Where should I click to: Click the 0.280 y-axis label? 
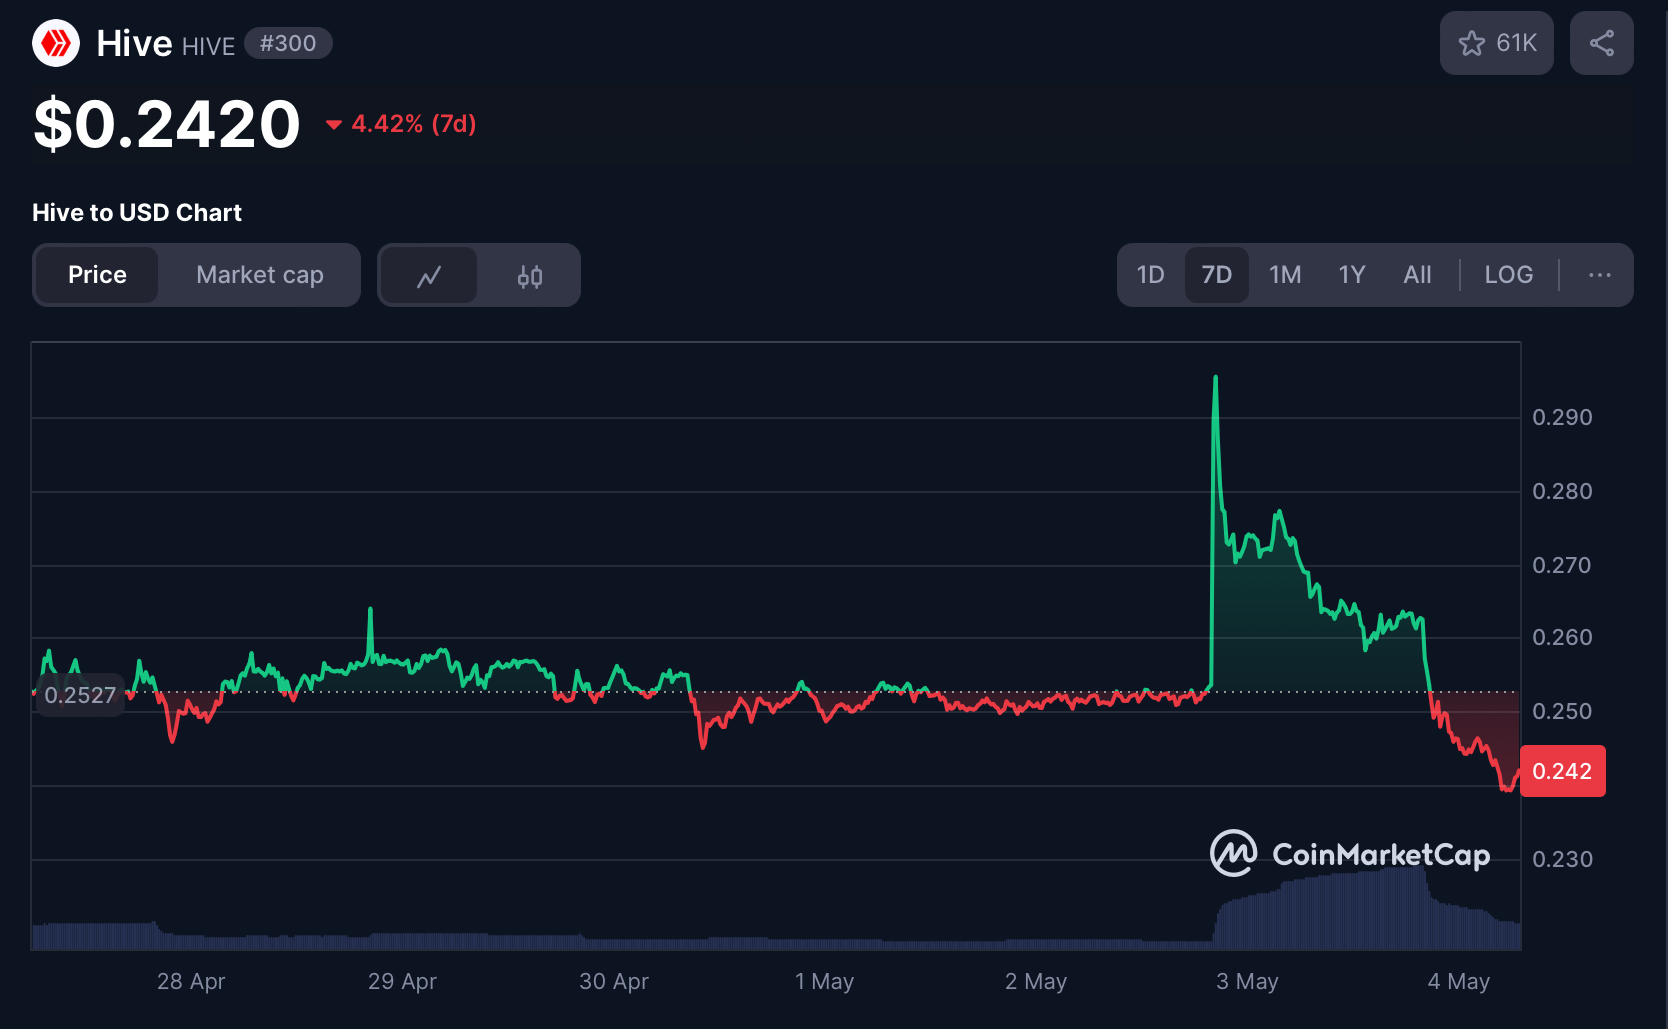pyautogui.click(x=1562, y=491)
